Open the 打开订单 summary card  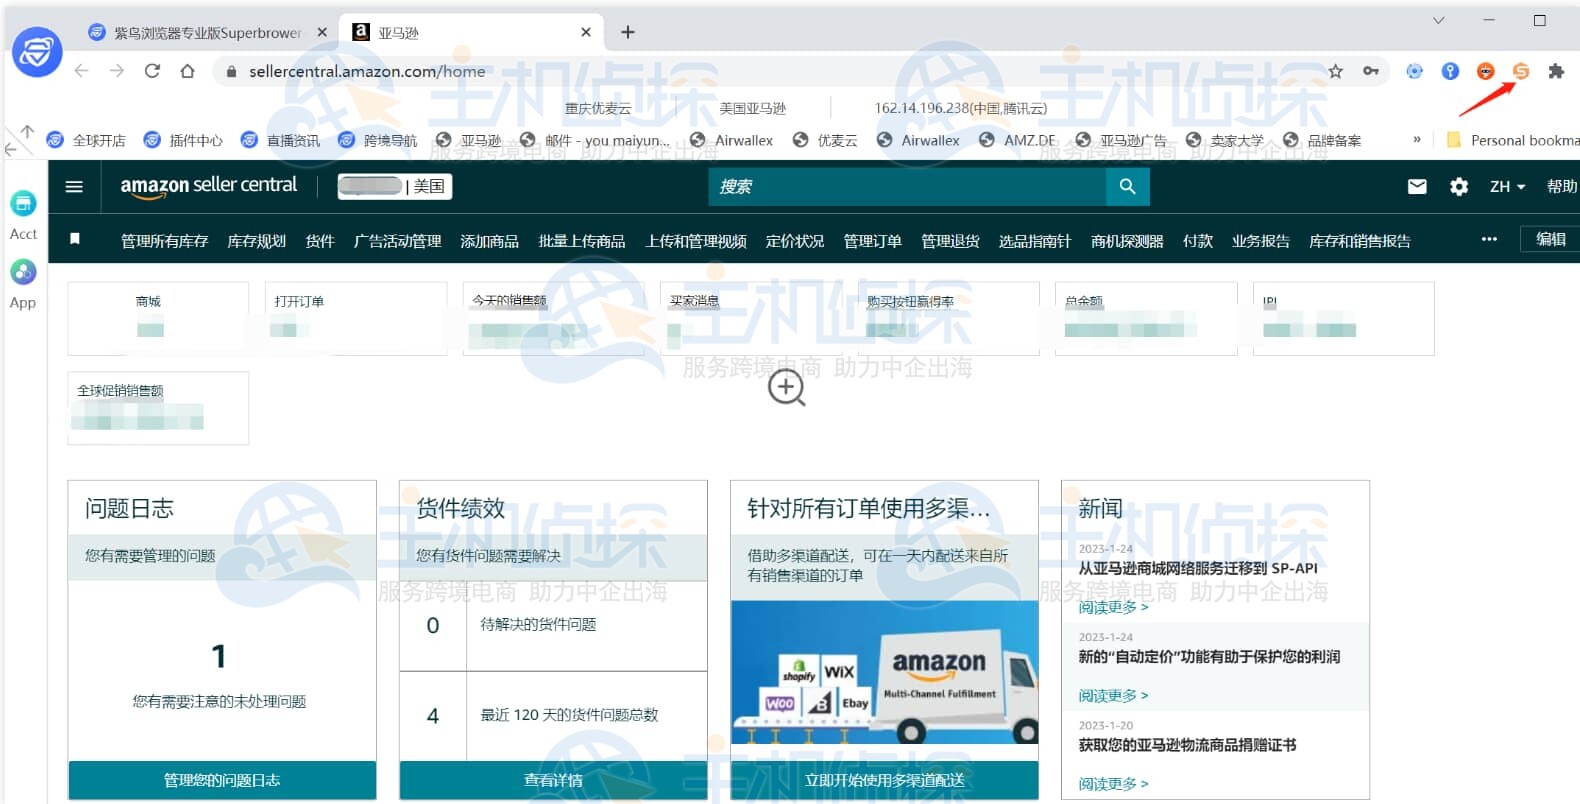click(x=356, y=318)
